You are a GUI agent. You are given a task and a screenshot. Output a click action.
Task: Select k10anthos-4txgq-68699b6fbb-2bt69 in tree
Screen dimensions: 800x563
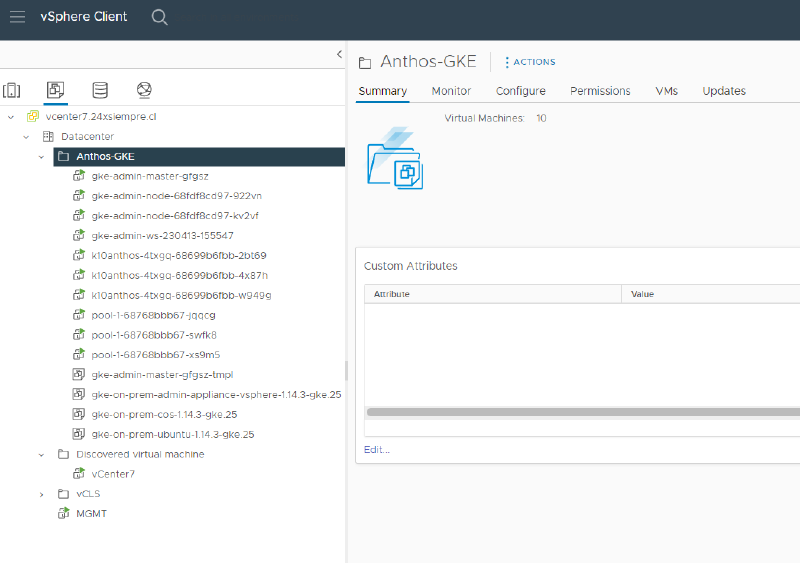tap(179, 255)
